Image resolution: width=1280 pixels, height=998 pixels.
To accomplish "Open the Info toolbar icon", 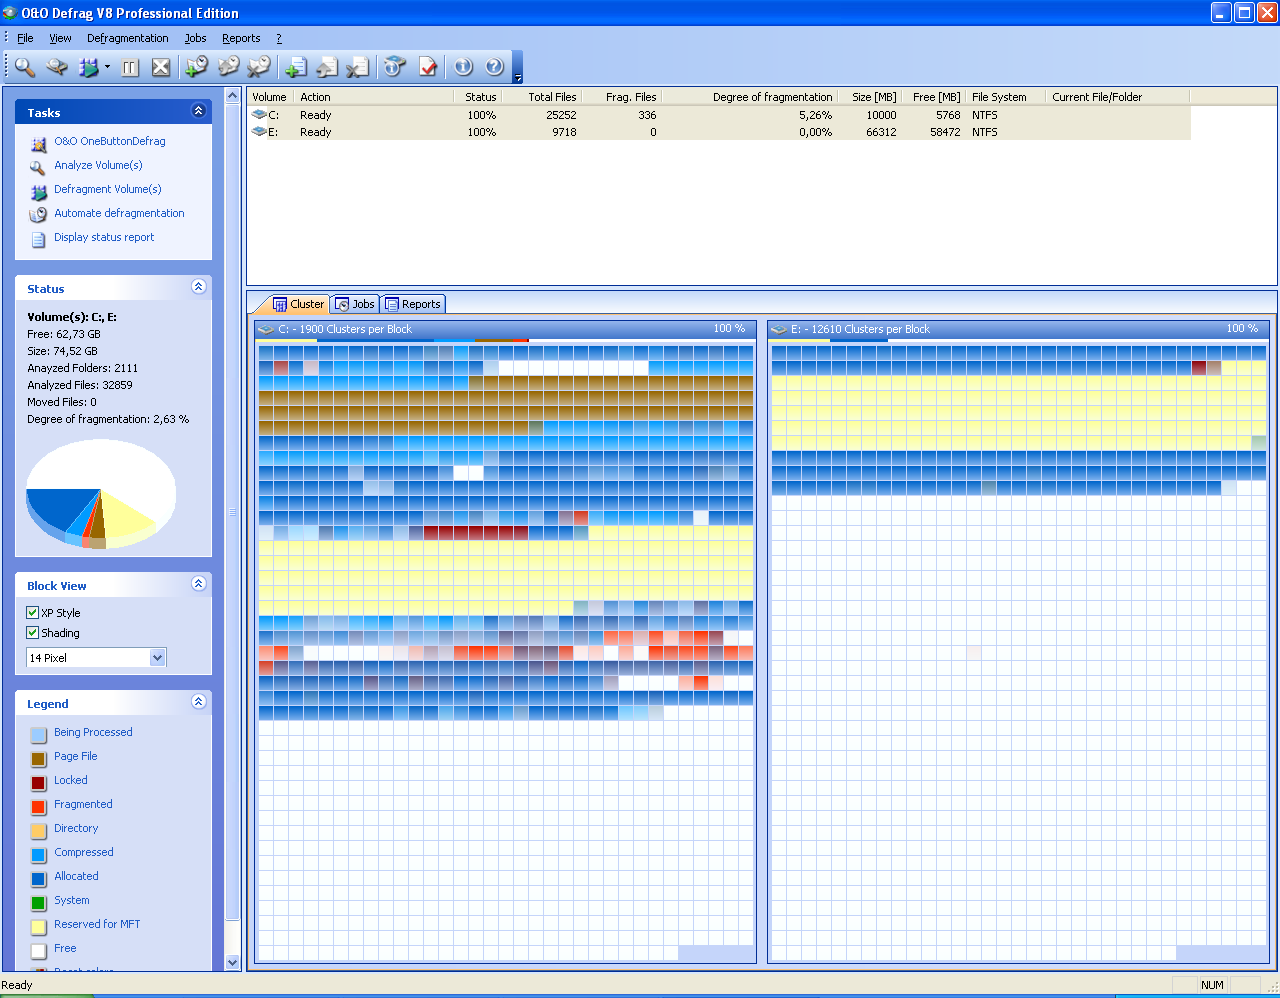I will click(463, 67).
